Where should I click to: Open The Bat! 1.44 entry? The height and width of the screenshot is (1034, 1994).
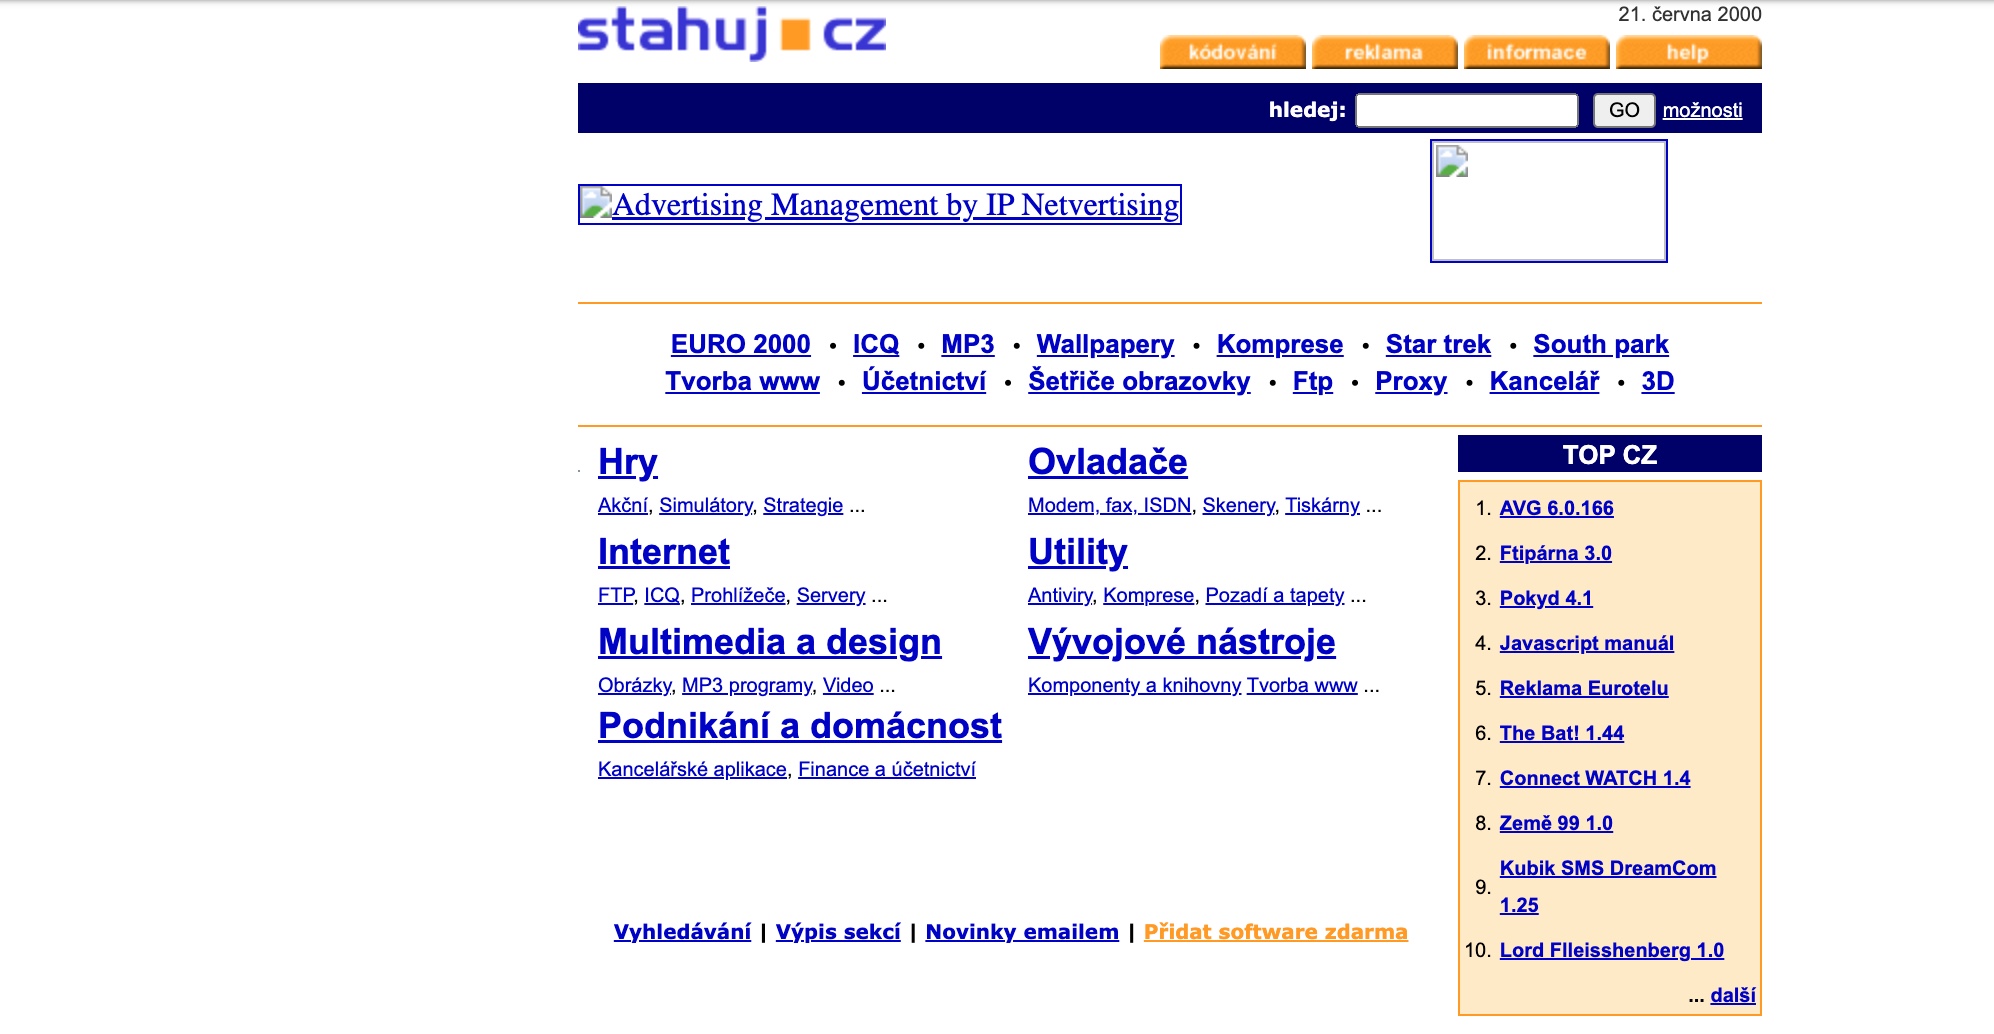1562,733
